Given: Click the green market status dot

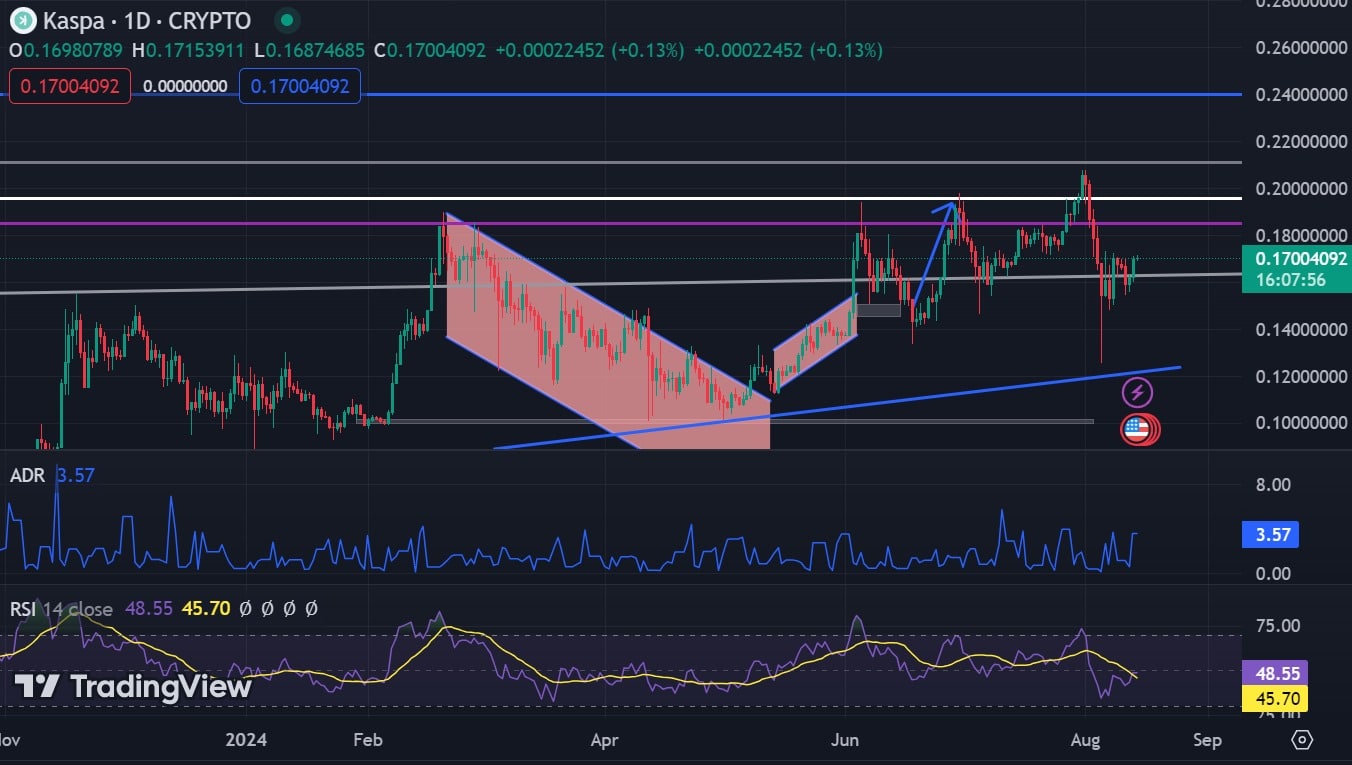Looking at the screenshot, I should click(x=287, y=20).
